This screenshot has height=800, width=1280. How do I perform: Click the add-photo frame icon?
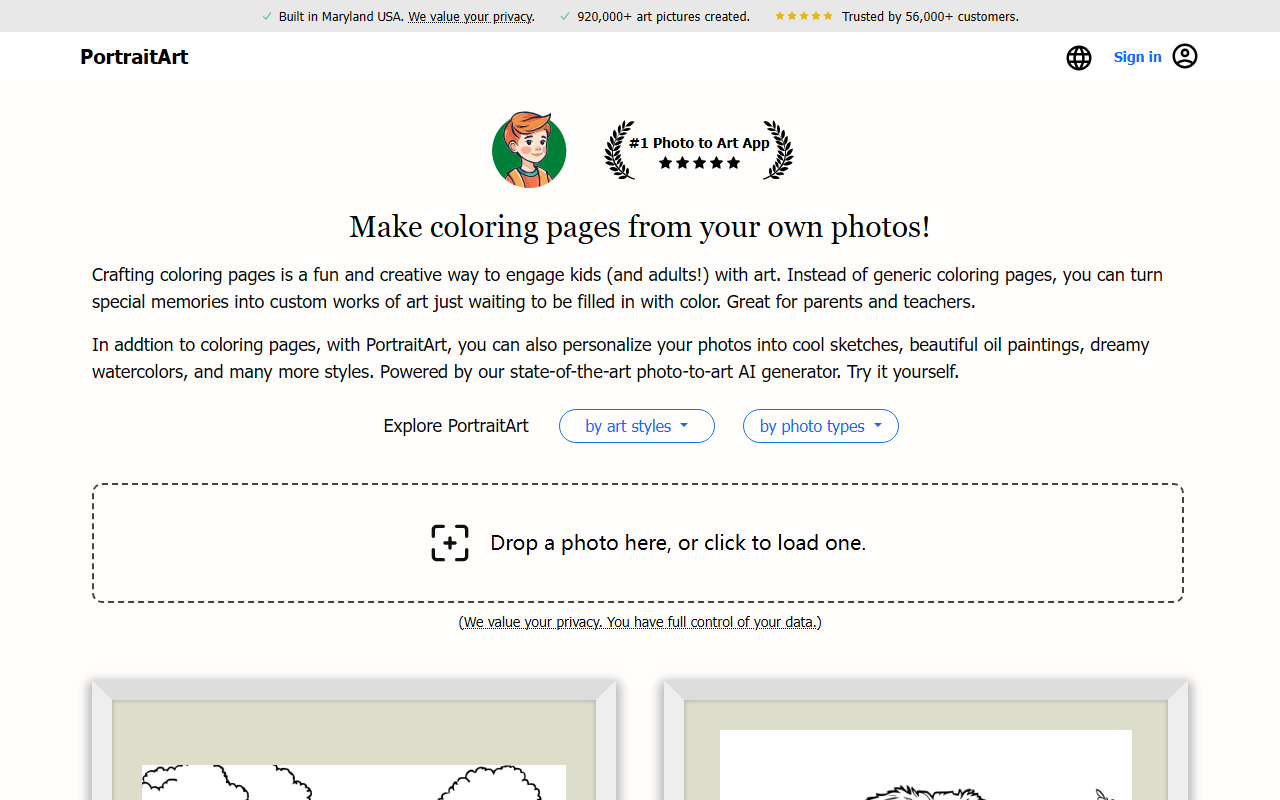tap(450, 543)
